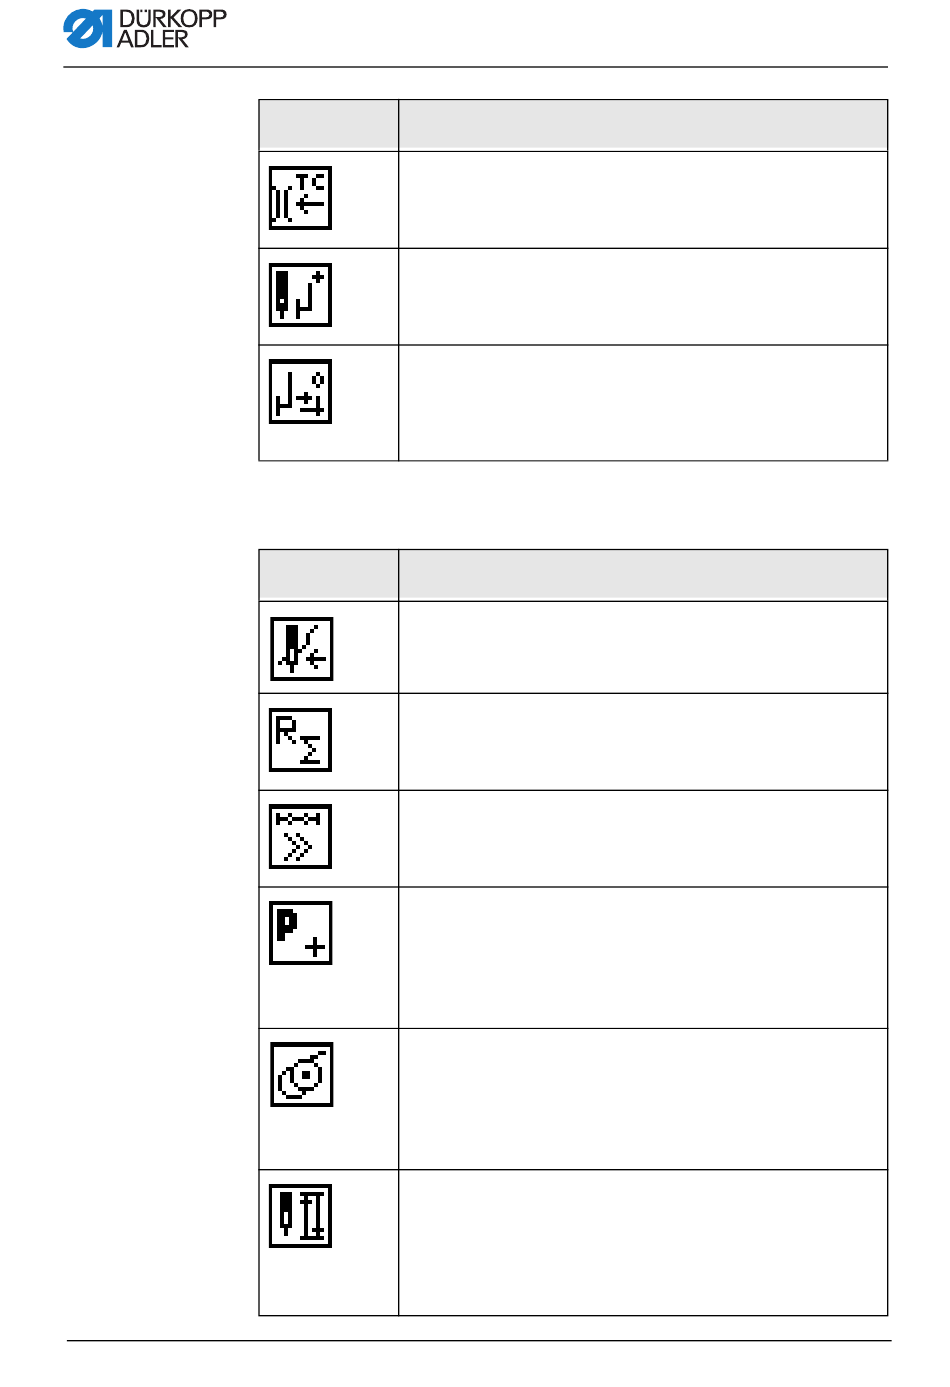
Task: Select the needle with height measure icon
Action: (300, 1216)
